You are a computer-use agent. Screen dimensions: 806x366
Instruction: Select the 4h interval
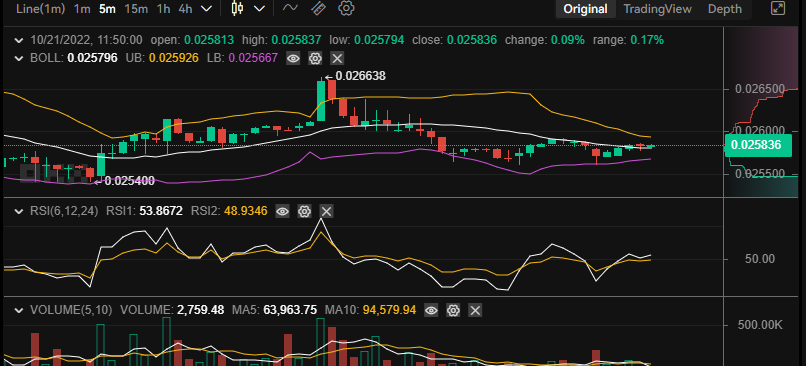186,9
